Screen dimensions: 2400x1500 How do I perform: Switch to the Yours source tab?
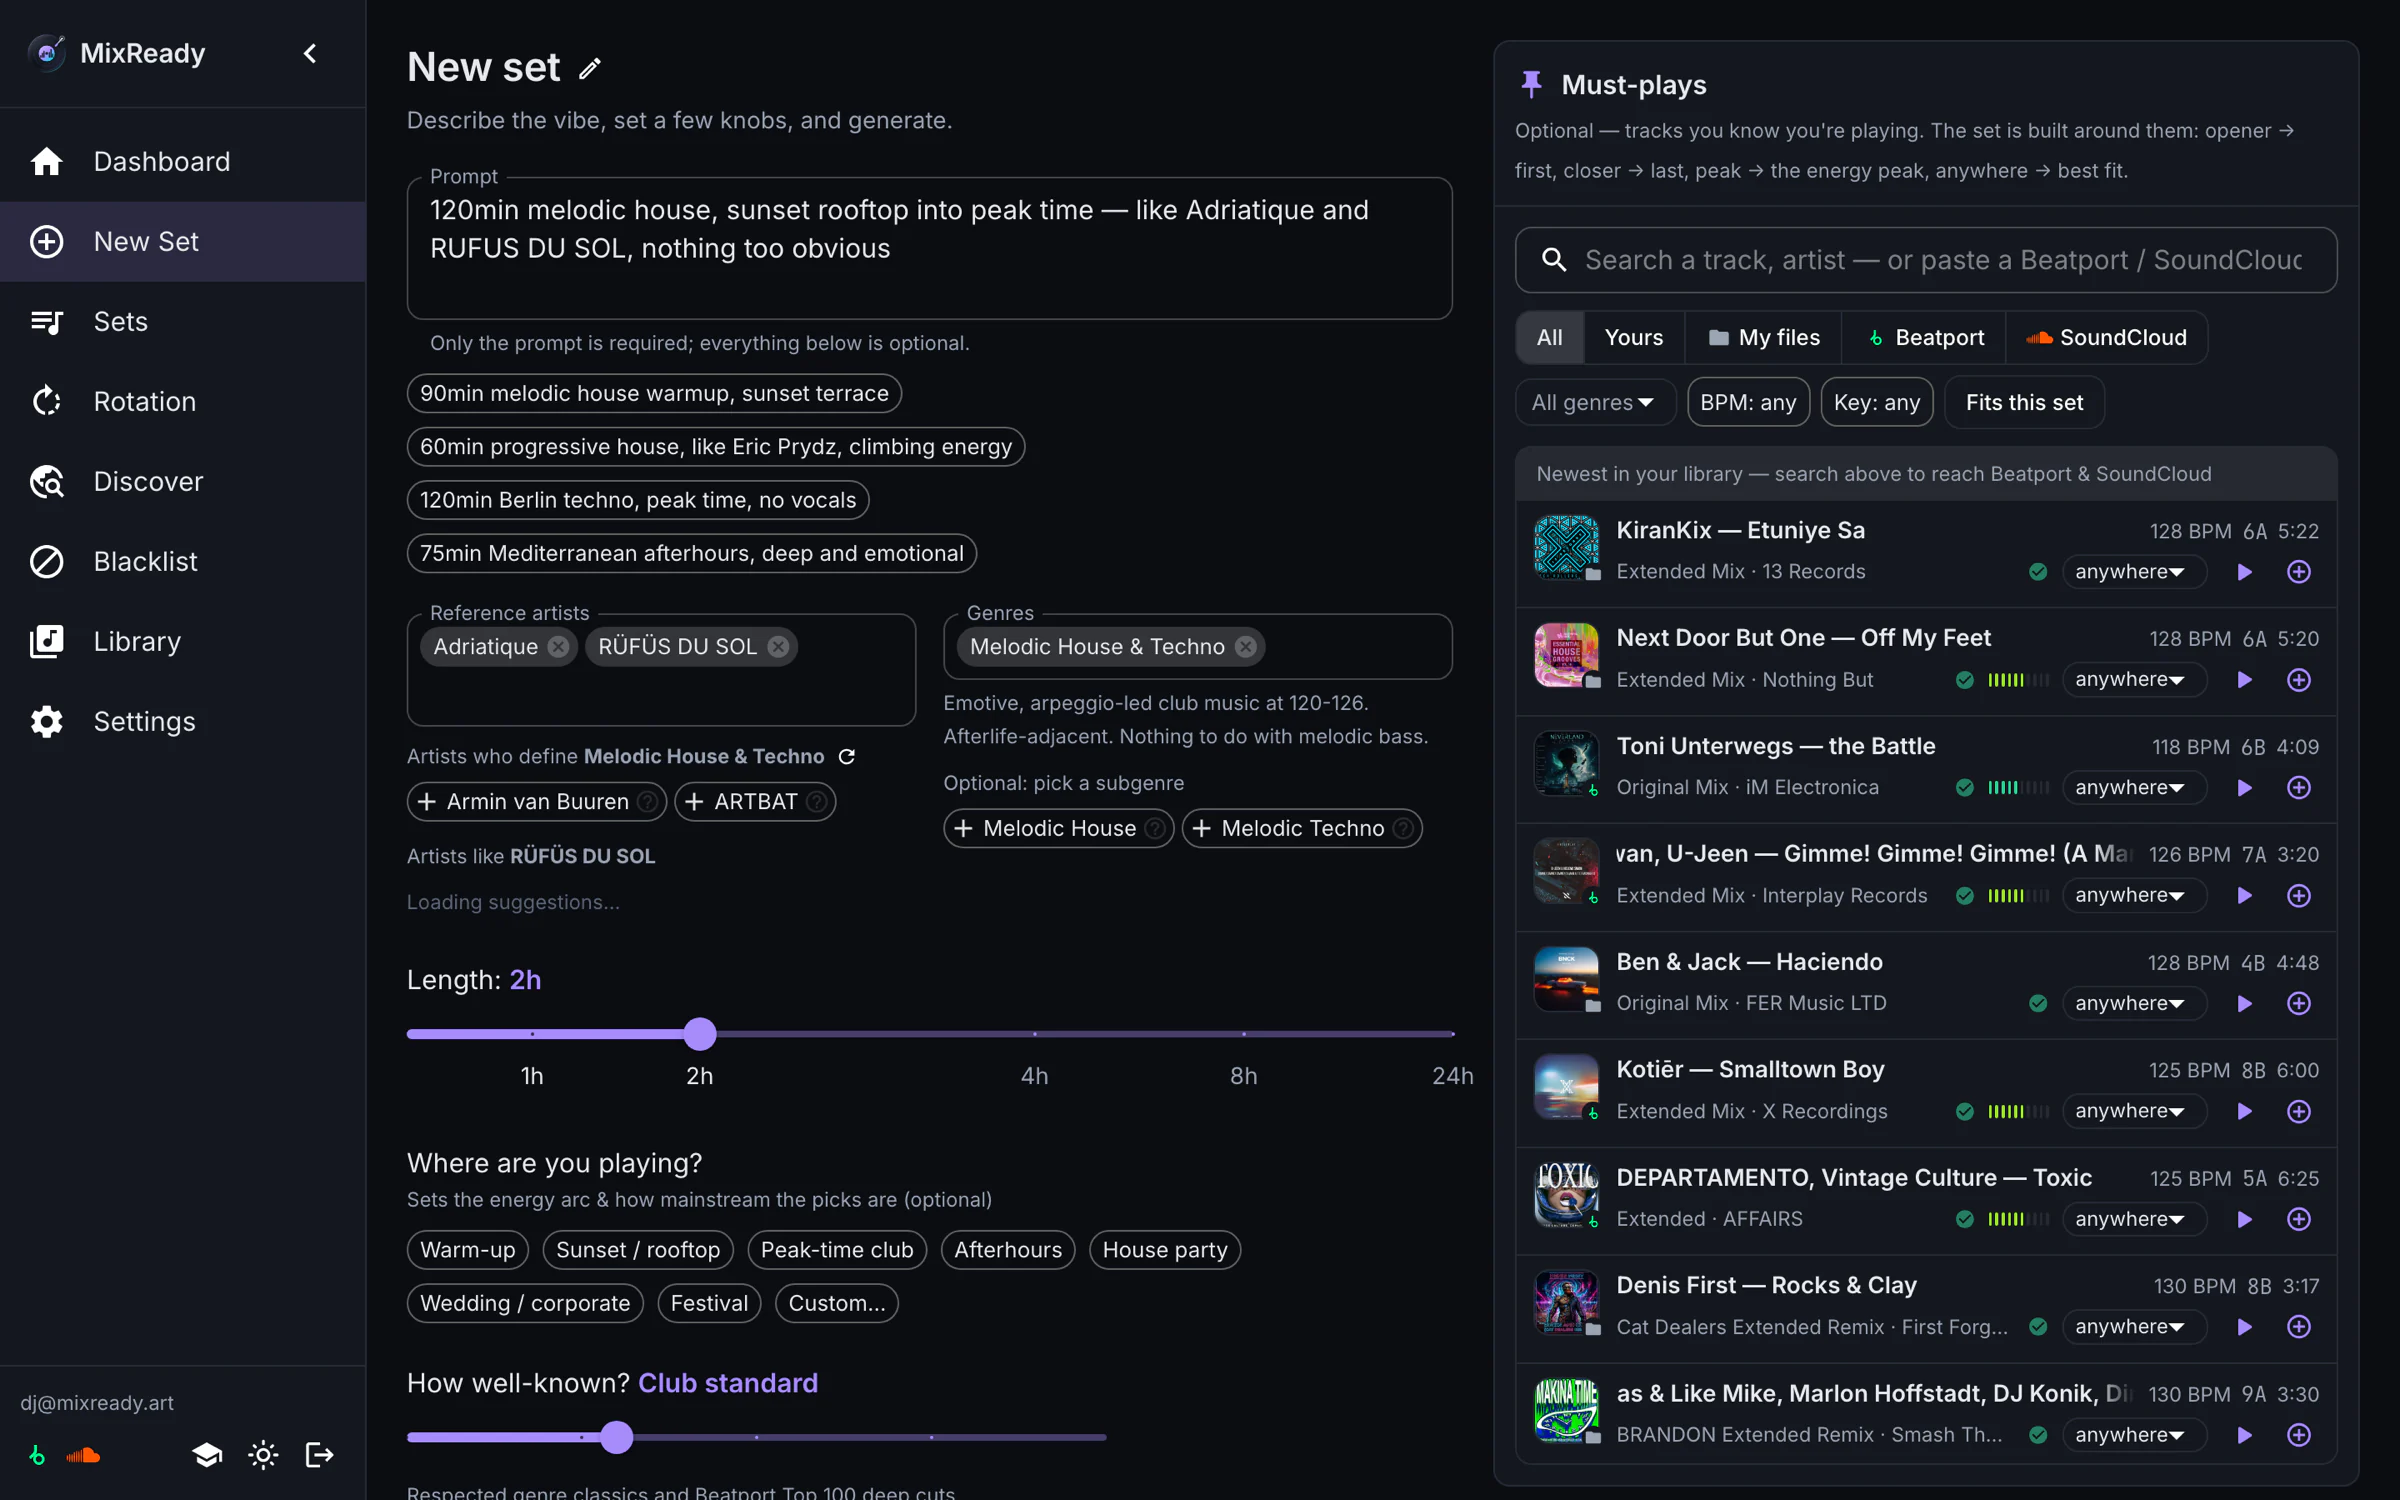(x=1634, y=338)
